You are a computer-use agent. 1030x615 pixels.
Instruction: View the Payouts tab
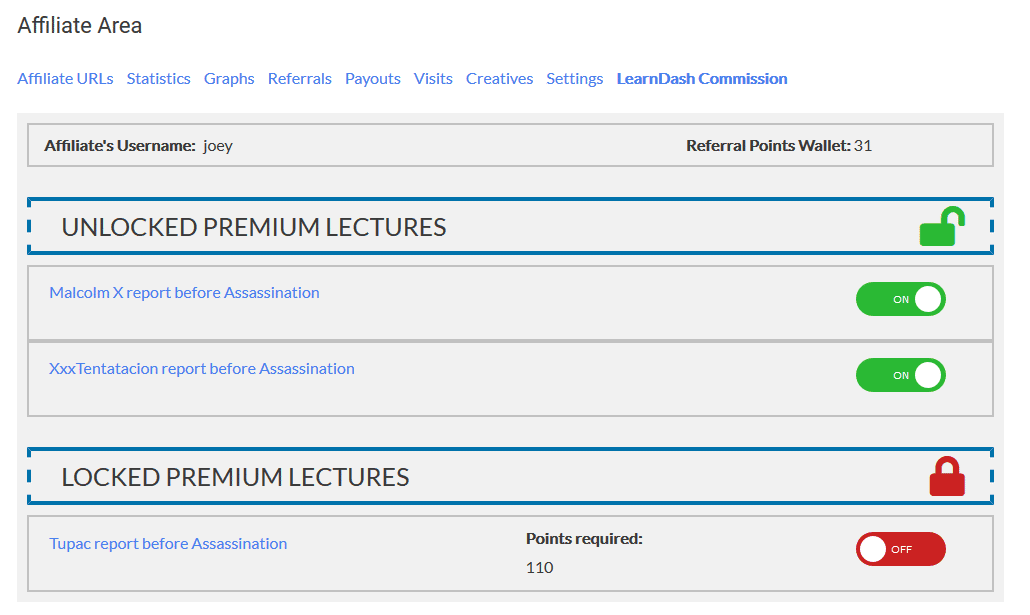[372, 79]
